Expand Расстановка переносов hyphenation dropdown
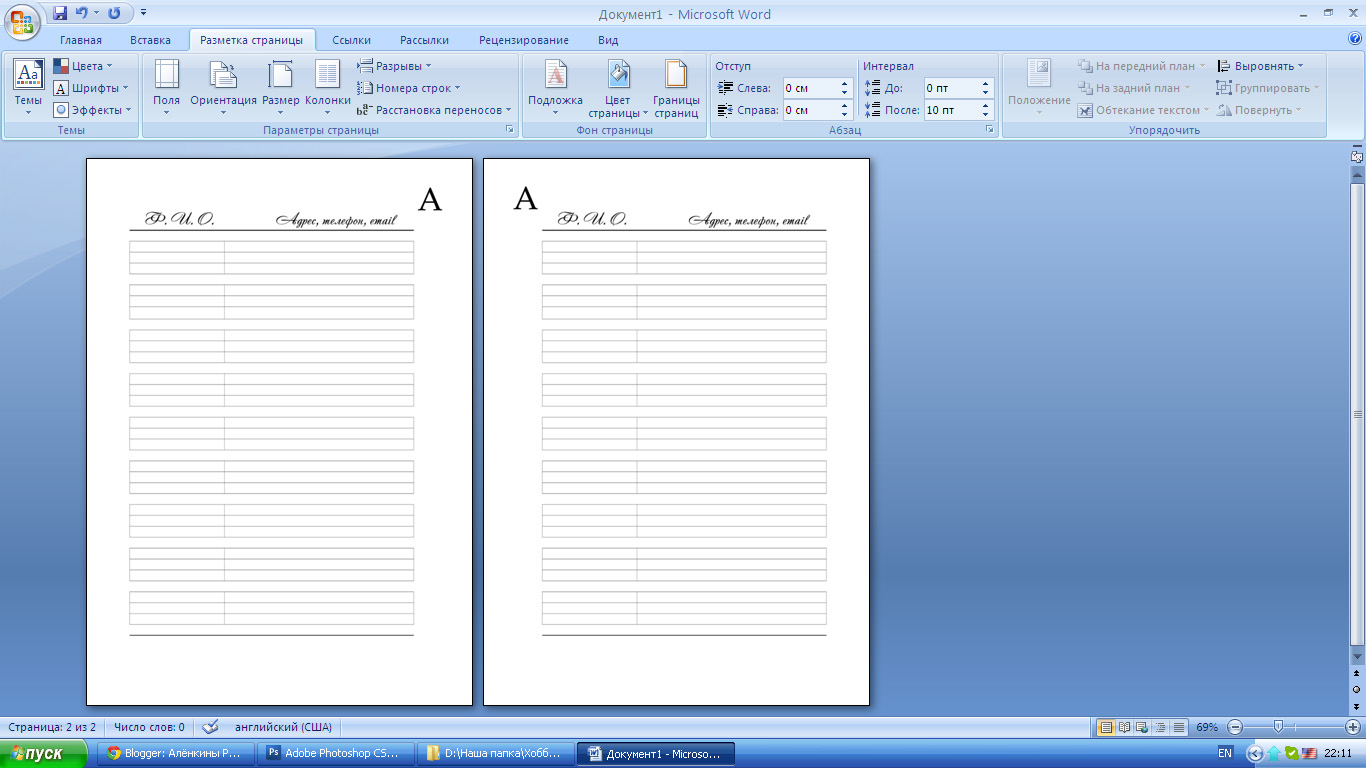Viewport: 1366px width, 768px height. [435, 110]
